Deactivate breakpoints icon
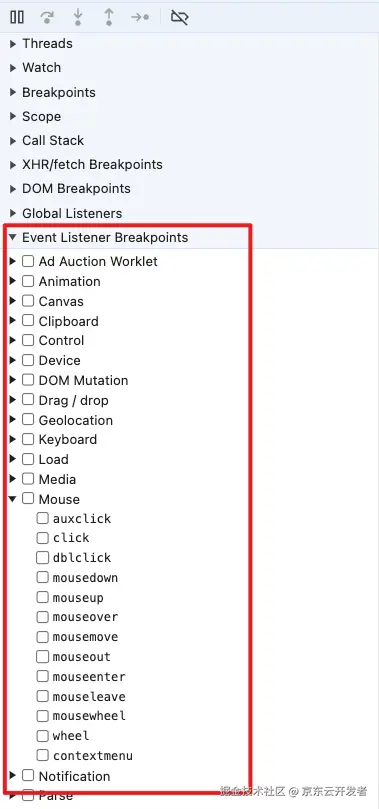Screen dimensions: 379x809 179,18
